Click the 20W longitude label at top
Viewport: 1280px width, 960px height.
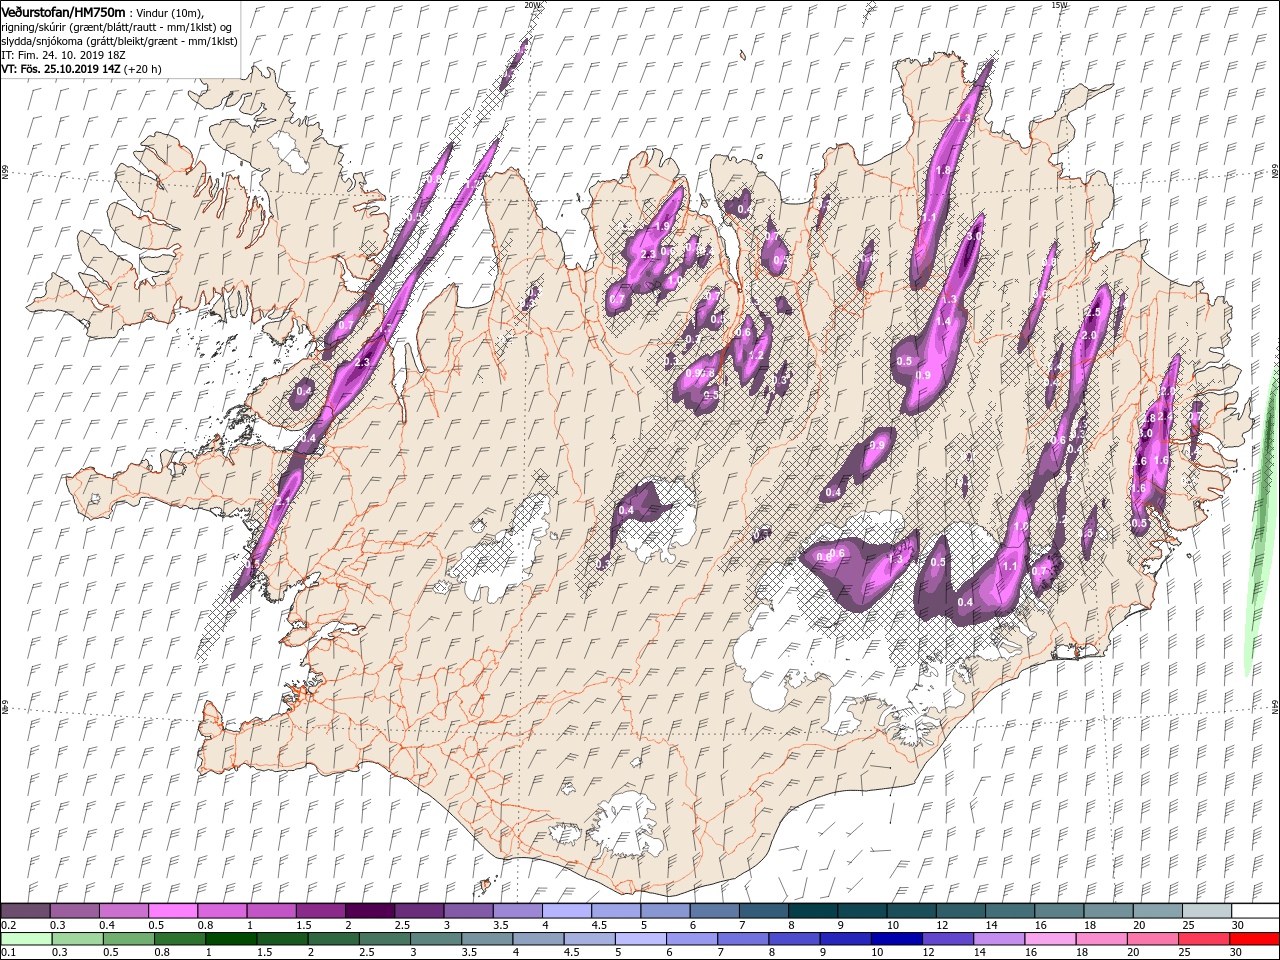click(533, 5)
